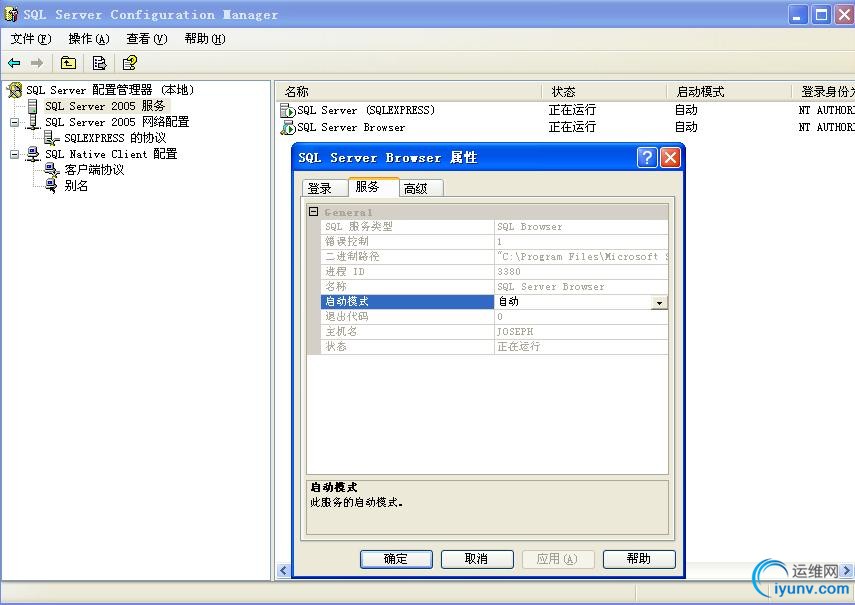The height and width of the screenshot is (605, 855).
Task: Click the 状态 property row in dialog
Action: pos(494,347)
